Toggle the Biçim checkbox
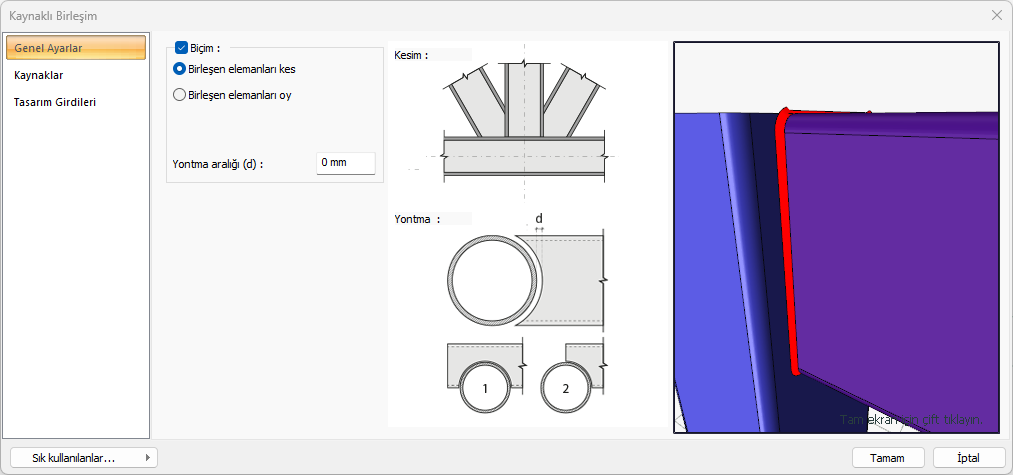This screenshot has width=1013, height=475. (181, 47)
